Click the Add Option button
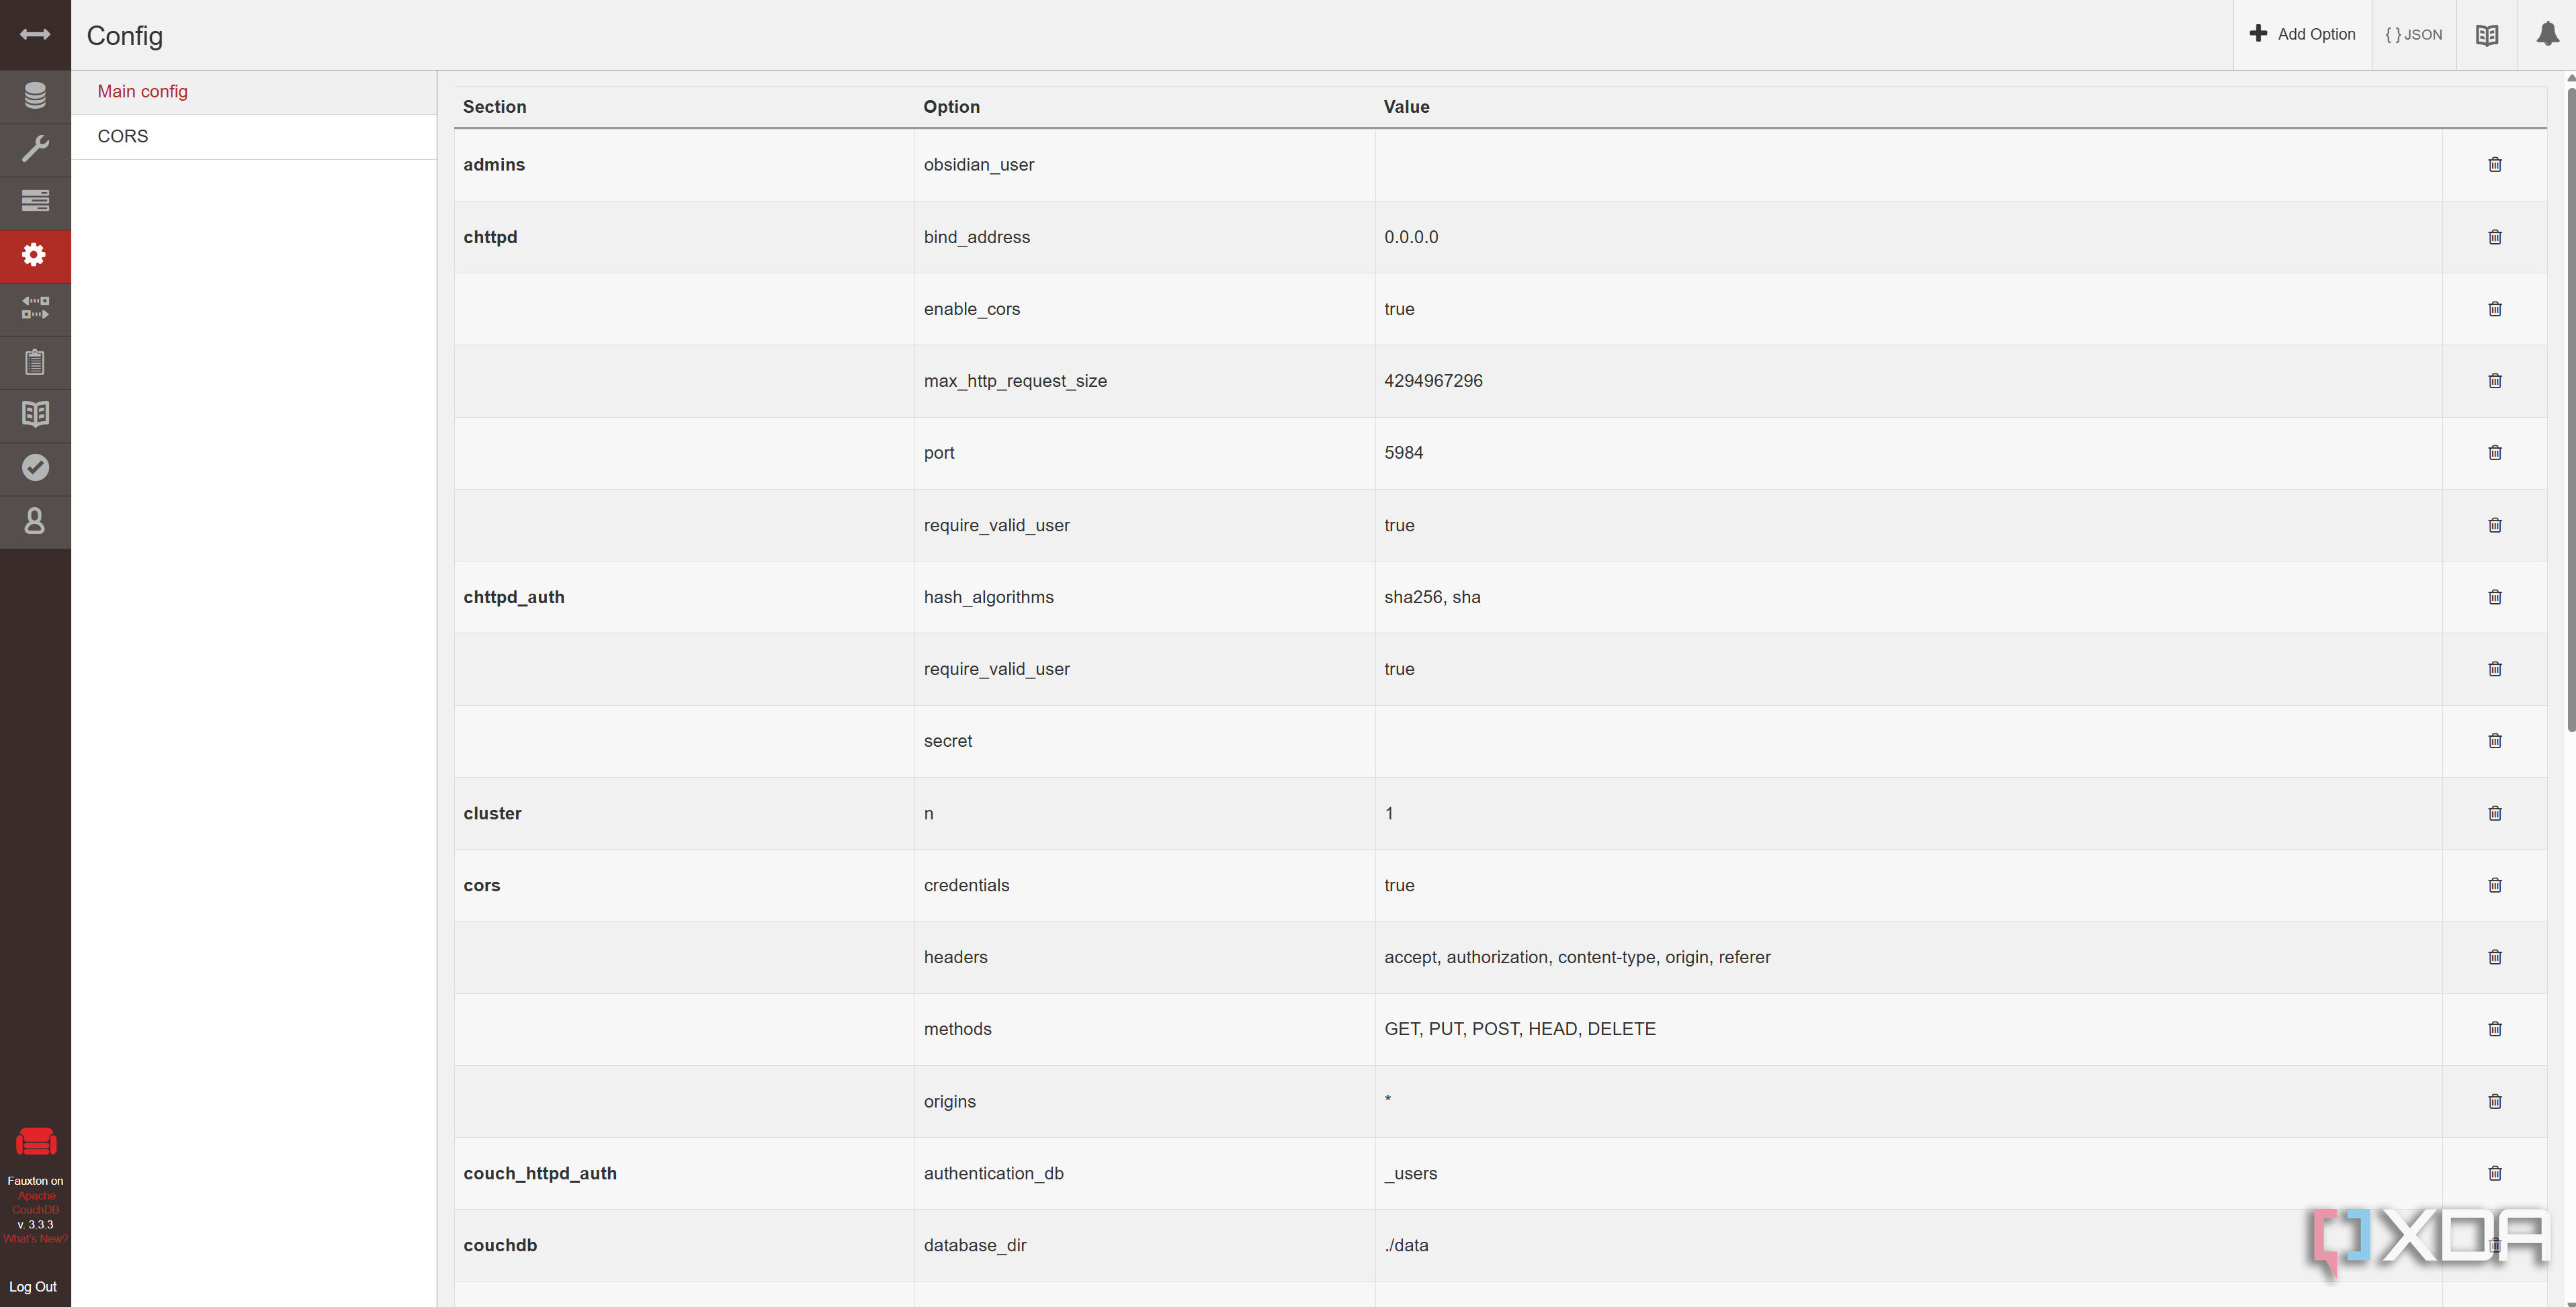 tap(2302, 35)
